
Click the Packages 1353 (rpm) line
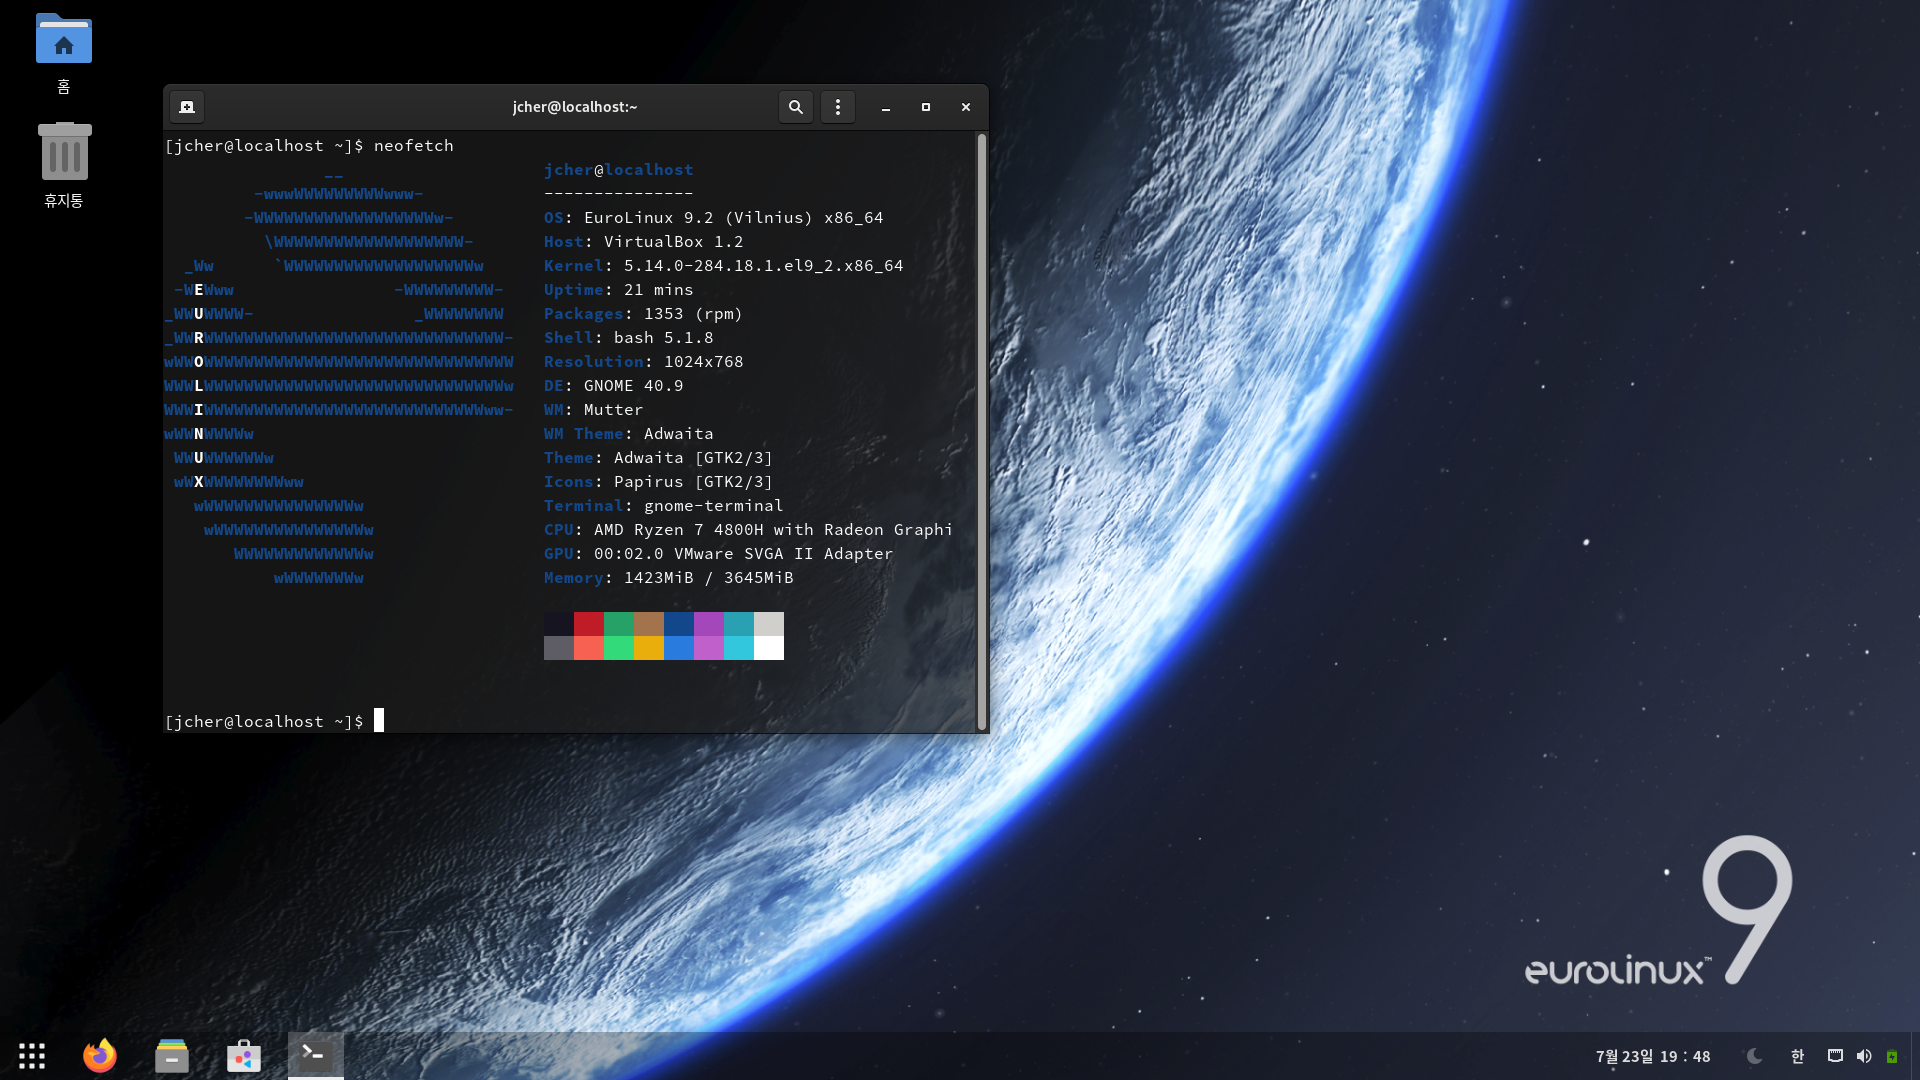(644, 314)
